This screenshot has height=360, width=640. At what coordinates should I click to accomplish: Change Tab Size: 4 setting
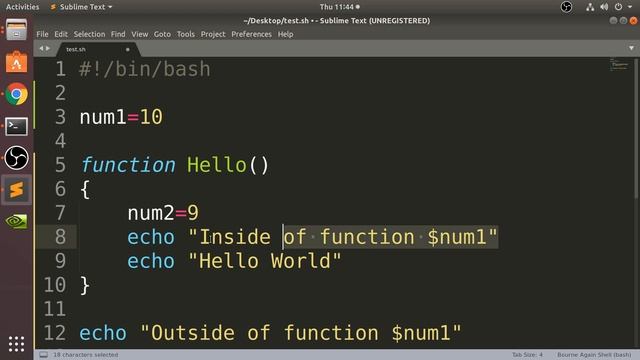(527, 355)
